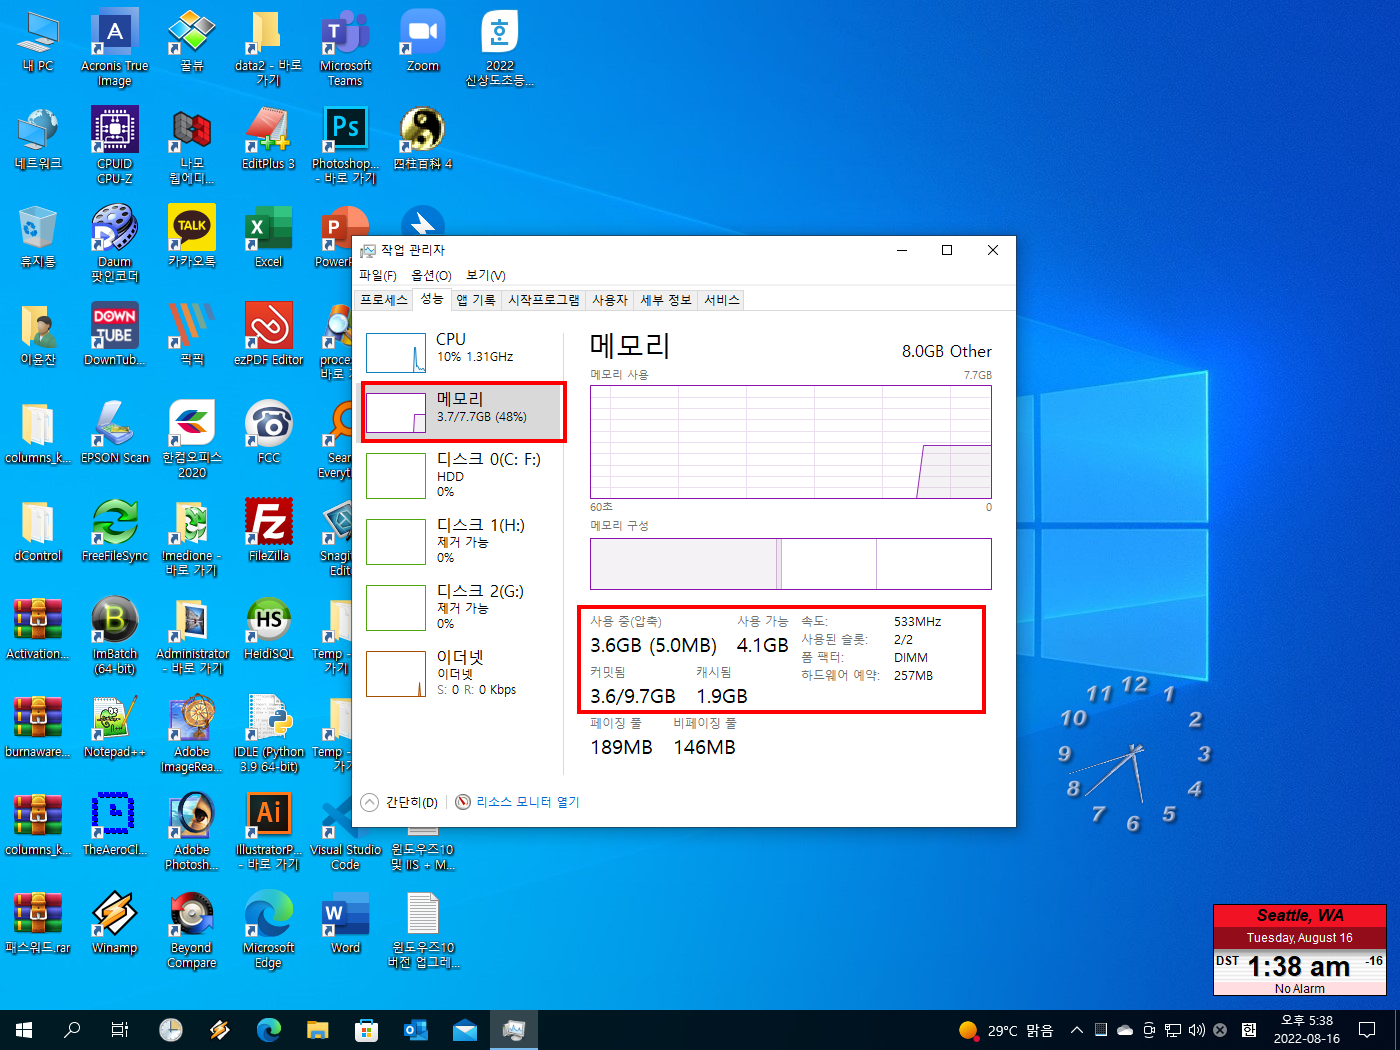Launch 한컴오피스 2020 from the desktop
This screenshot has height=1050, width=1400.
(192, 440)
